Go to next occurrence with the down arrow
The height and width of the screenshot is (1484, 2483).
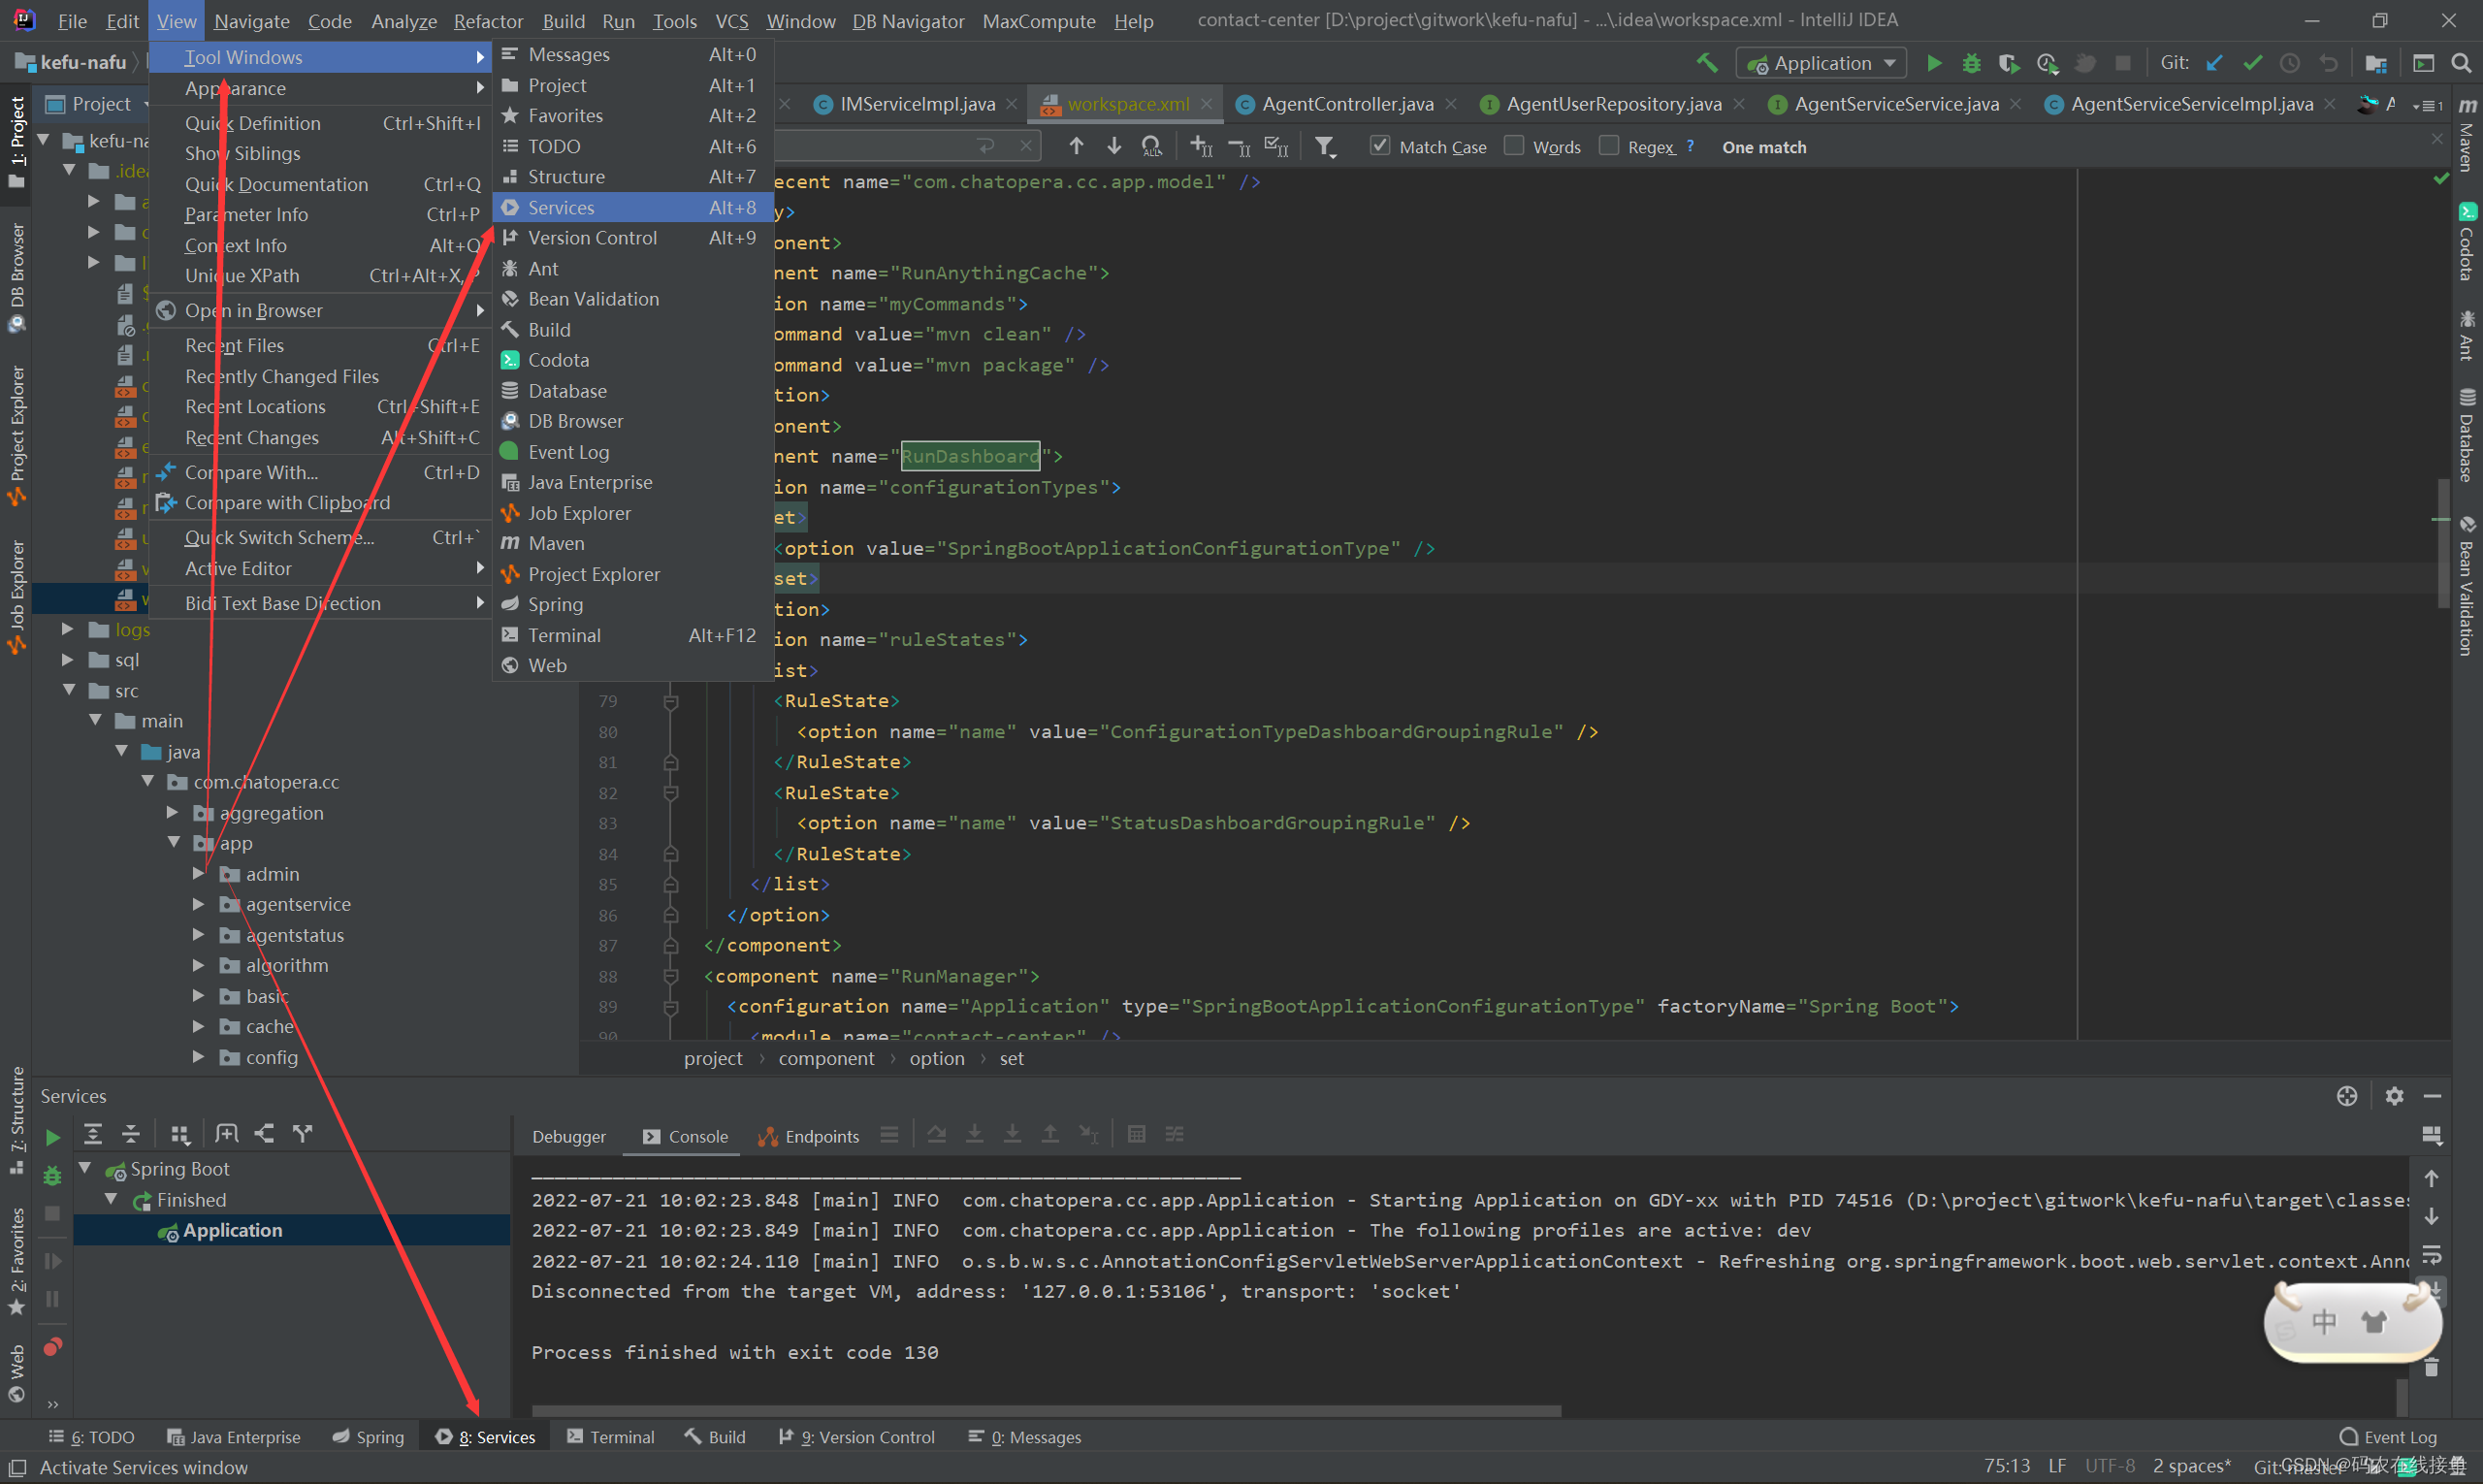(x=1114, y=146)
